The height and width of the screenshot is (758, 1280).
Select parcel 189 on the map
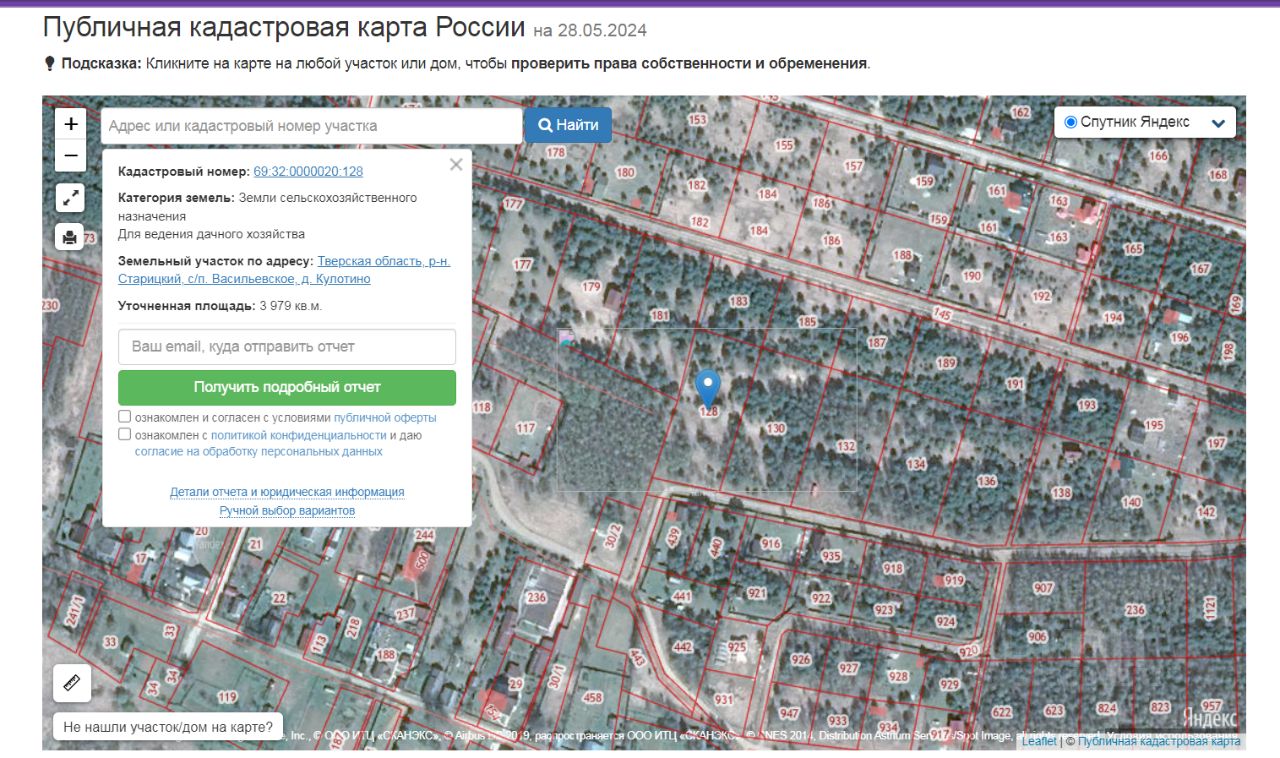(x=946, y=364)
